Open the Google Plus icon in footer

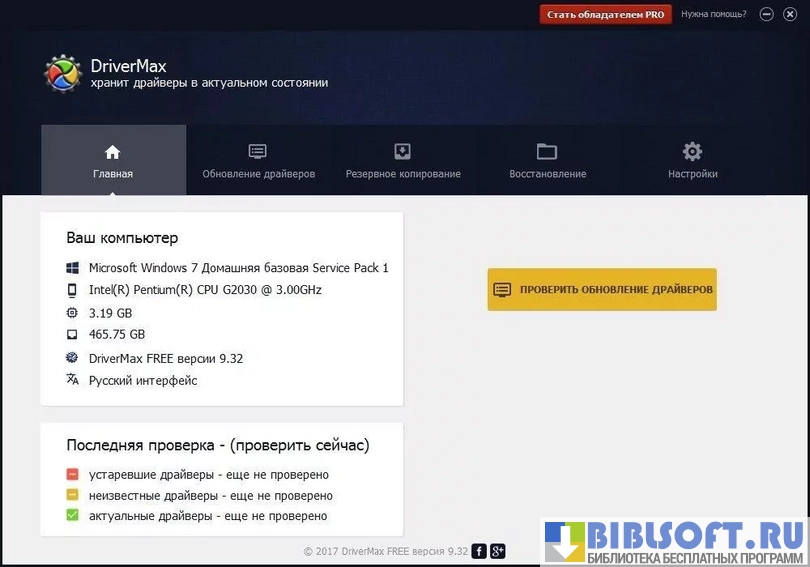pyautogui.click(x=497, y=551)
